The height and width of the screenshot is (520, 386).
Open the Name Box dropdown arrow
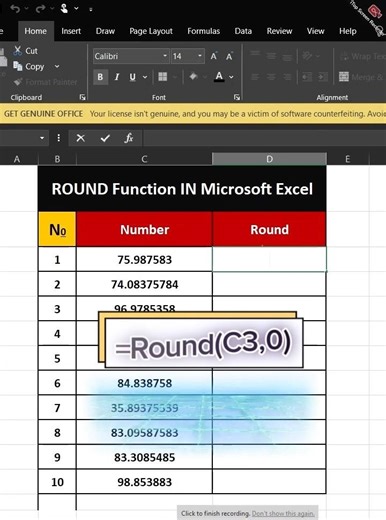[42, 138]
